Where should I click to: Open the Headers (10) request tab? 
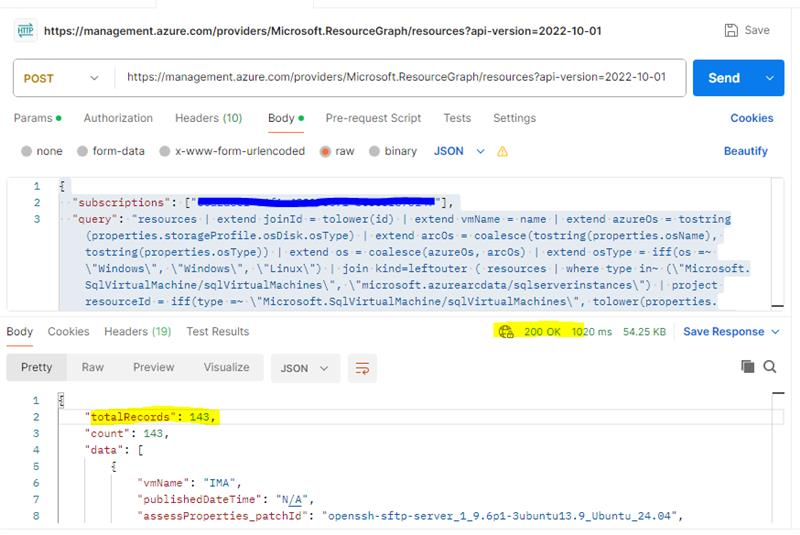click(209, 118)
